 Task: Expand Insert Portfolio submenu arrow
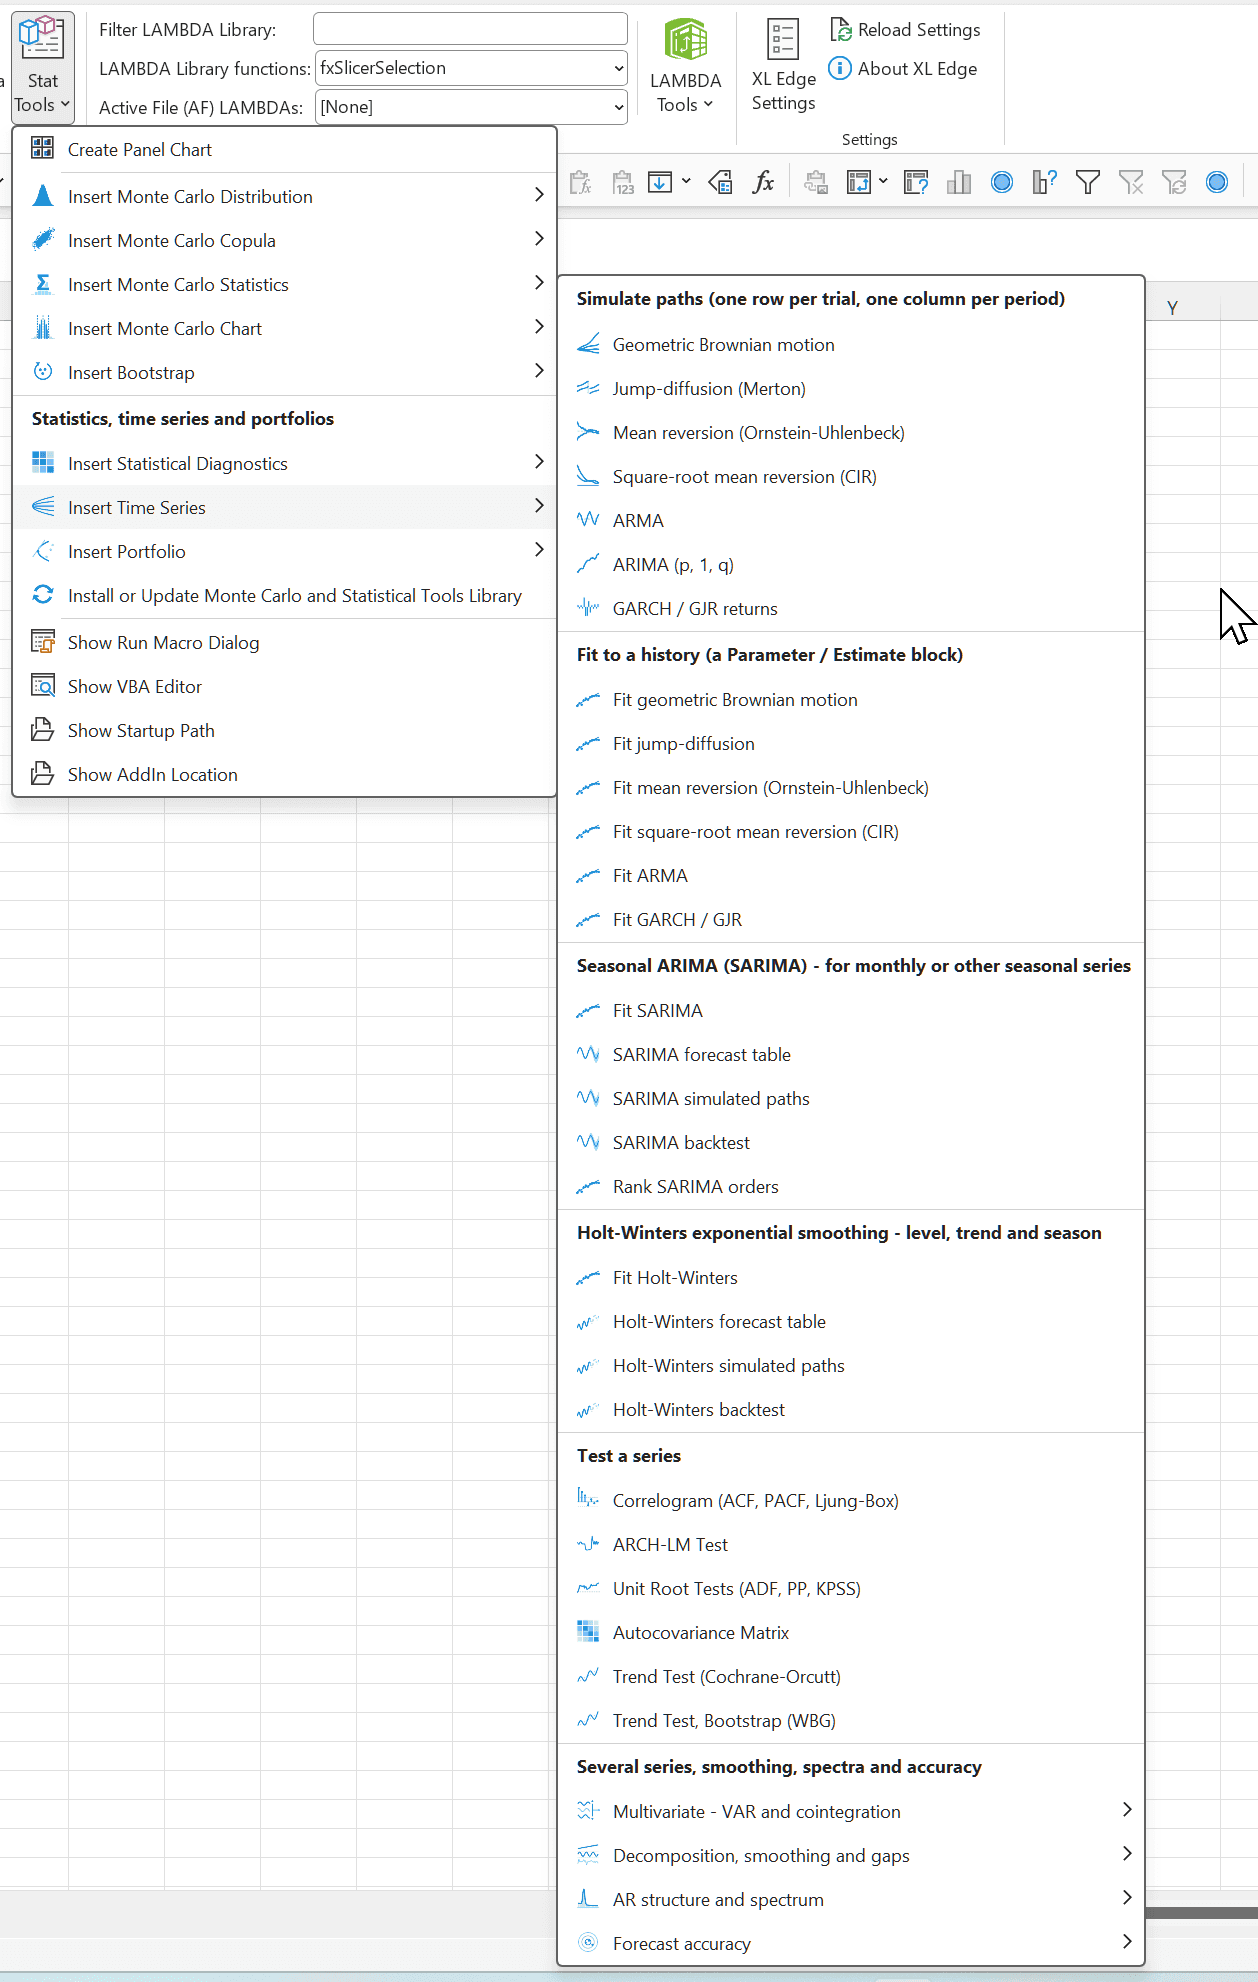[539, 550]
